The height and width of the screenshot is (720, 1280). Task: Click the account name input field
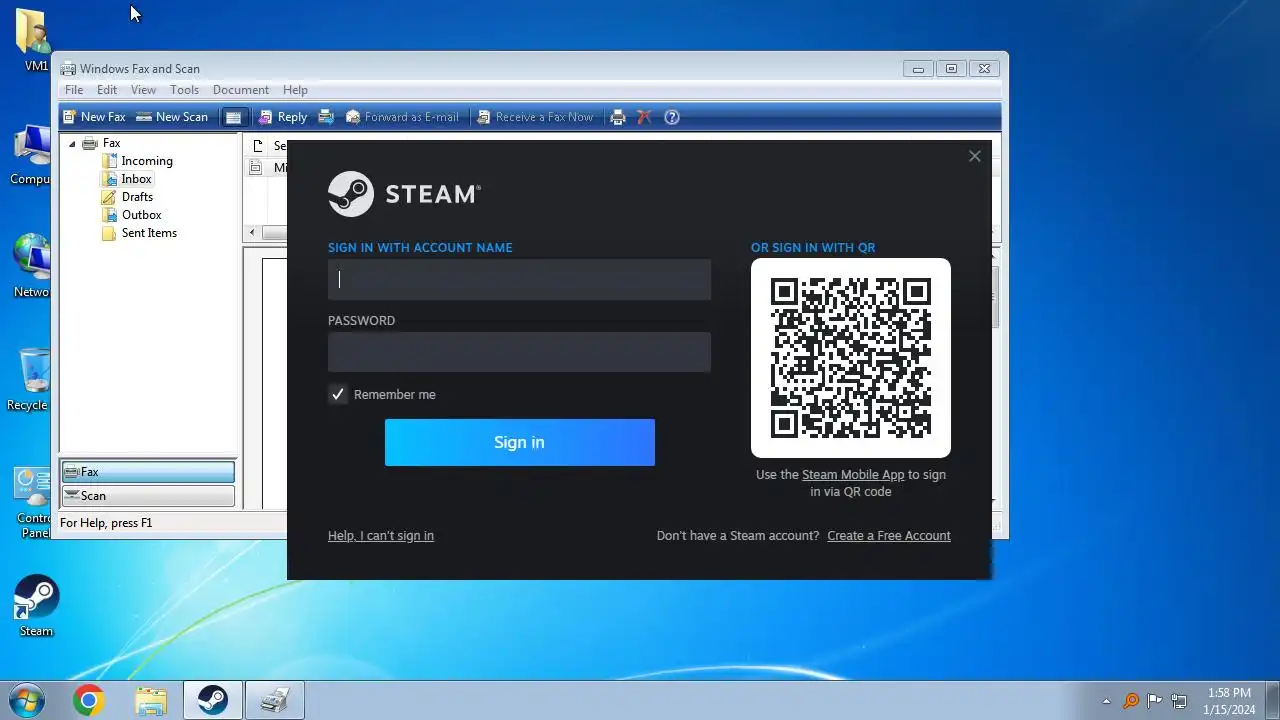tap(519, 280)
